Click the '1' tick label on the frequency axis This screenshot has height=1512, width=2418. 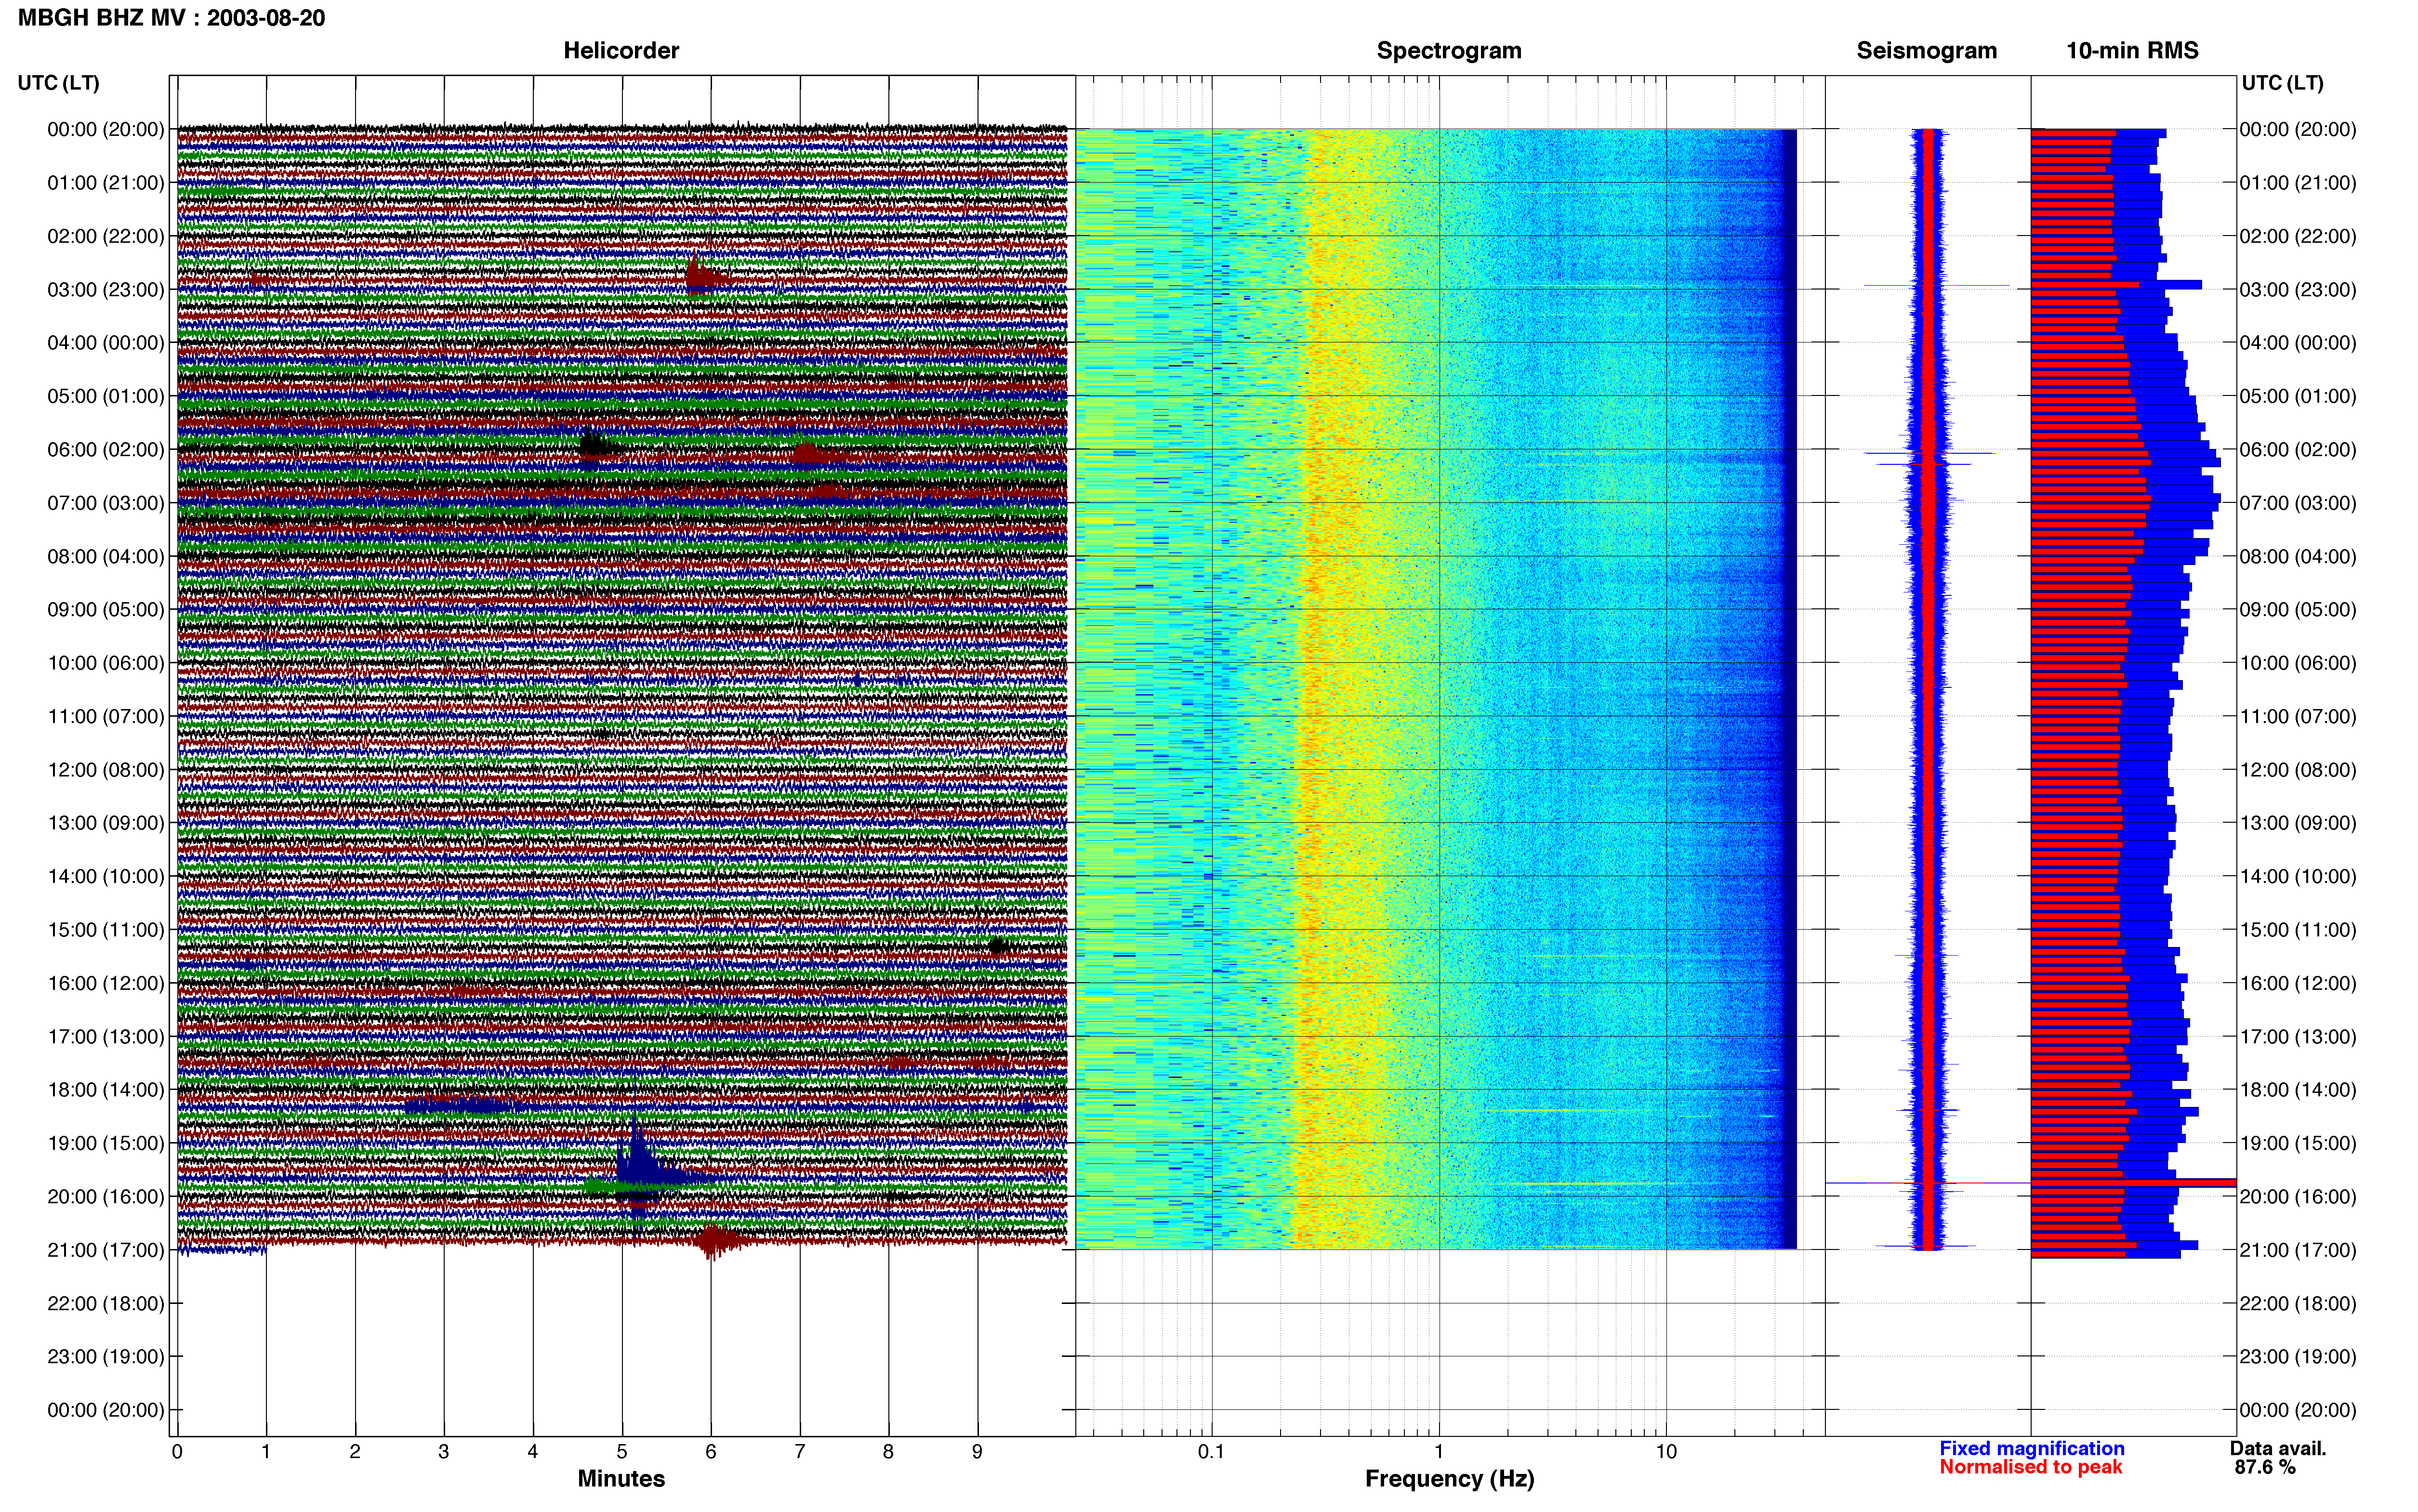click(1439, 1451)
